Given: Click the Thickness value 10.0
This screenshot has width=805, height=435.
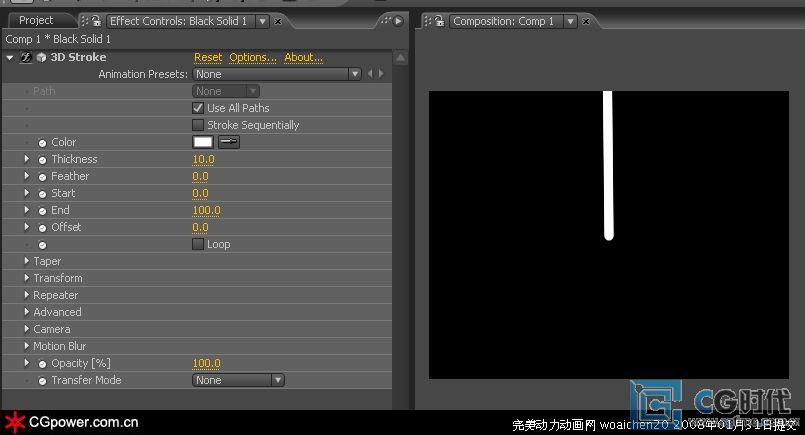Looking at the screenshot, I should 203,159.
